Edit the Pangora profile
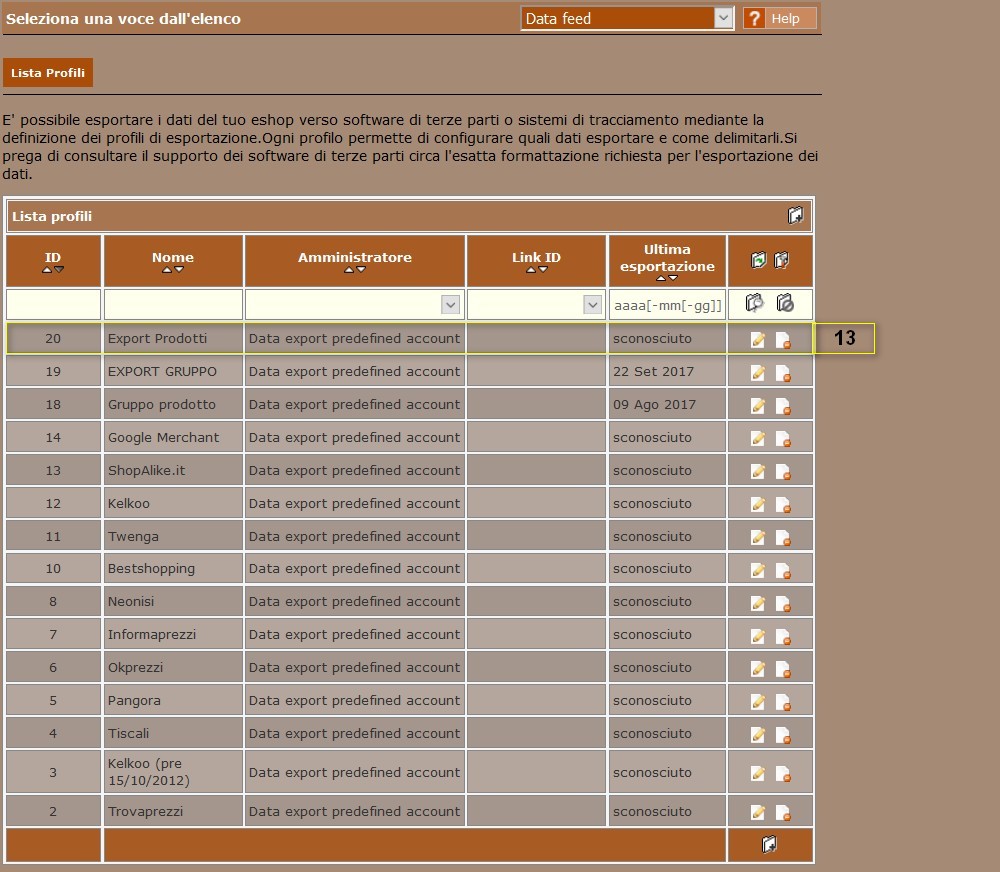Image resolution: width=1000 pixels, height=872 pixels. coord(758,702)
